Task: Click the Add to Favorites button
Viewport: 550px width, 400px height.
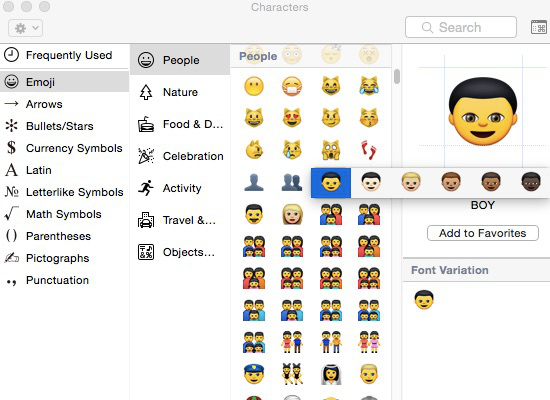Action: [x=483, y=233]
